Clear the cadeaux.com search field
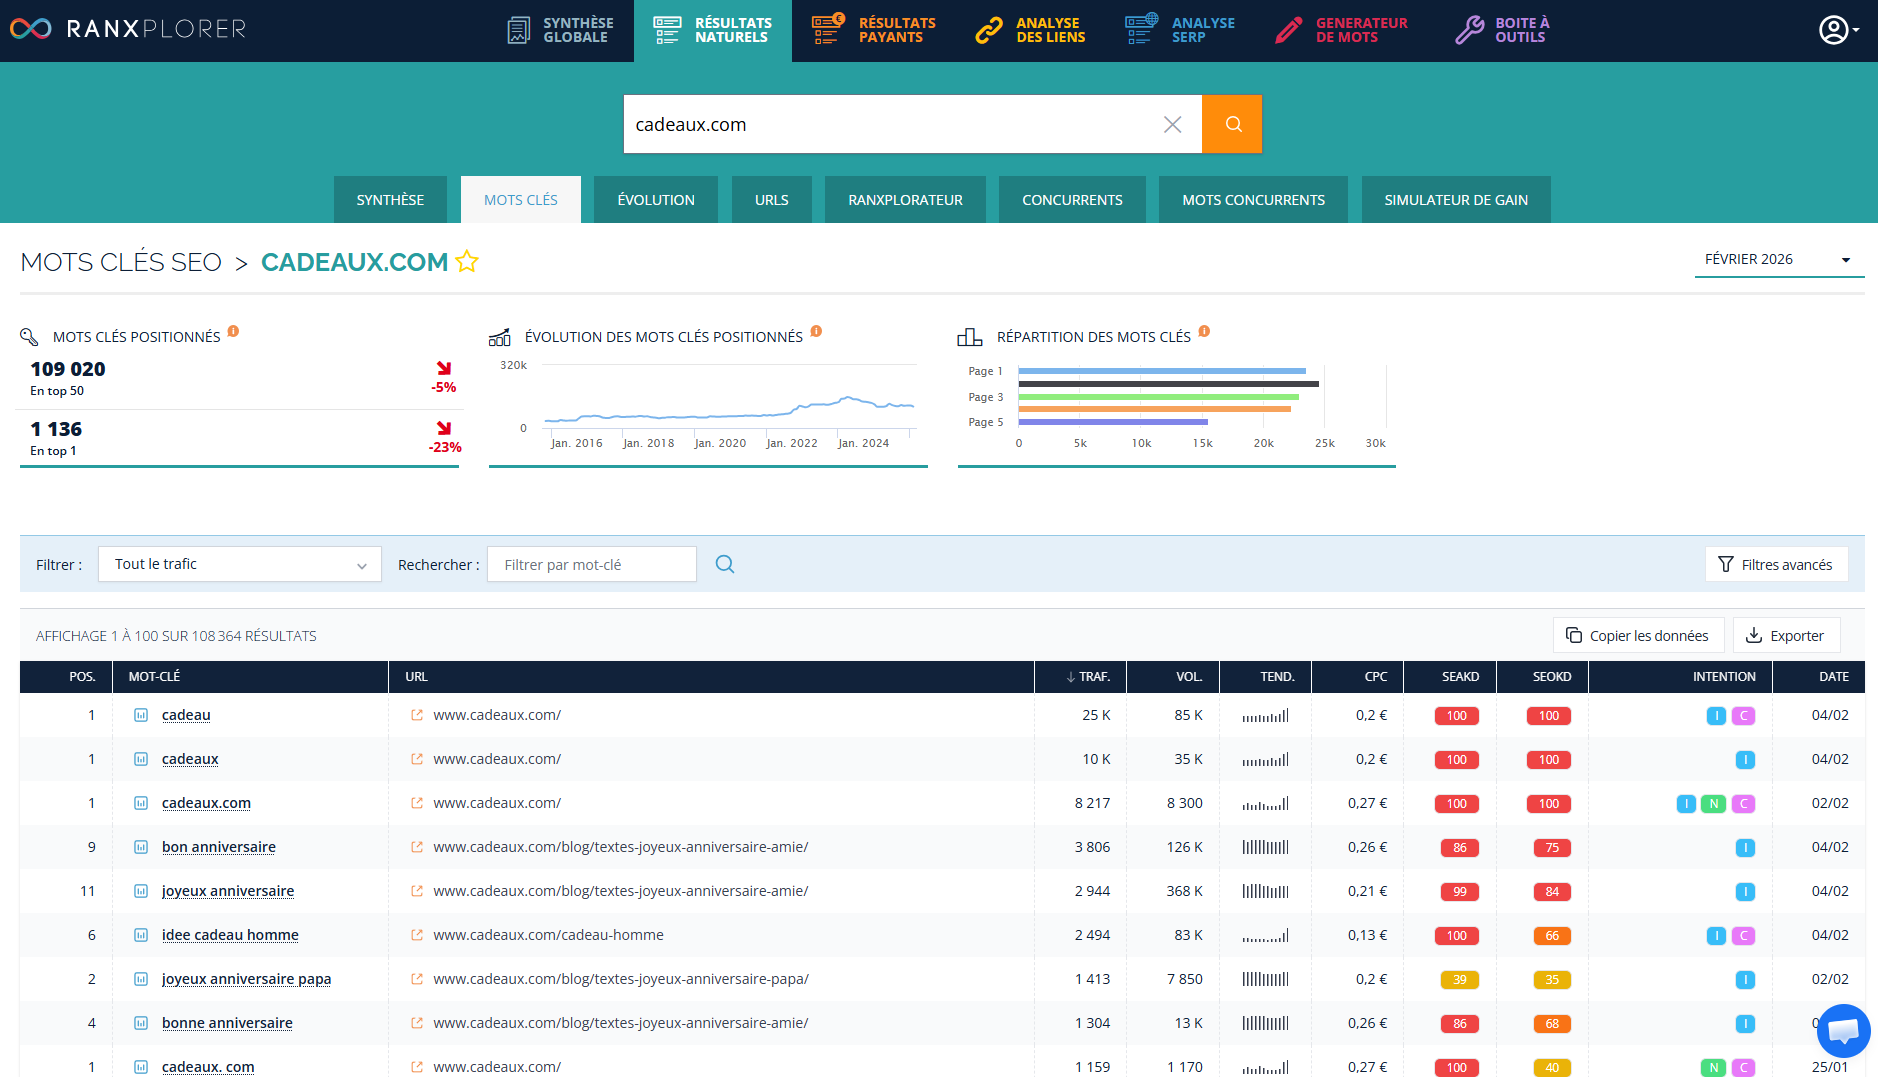The width and height of the screenshot is (1878, 1077). [1172, 124]
